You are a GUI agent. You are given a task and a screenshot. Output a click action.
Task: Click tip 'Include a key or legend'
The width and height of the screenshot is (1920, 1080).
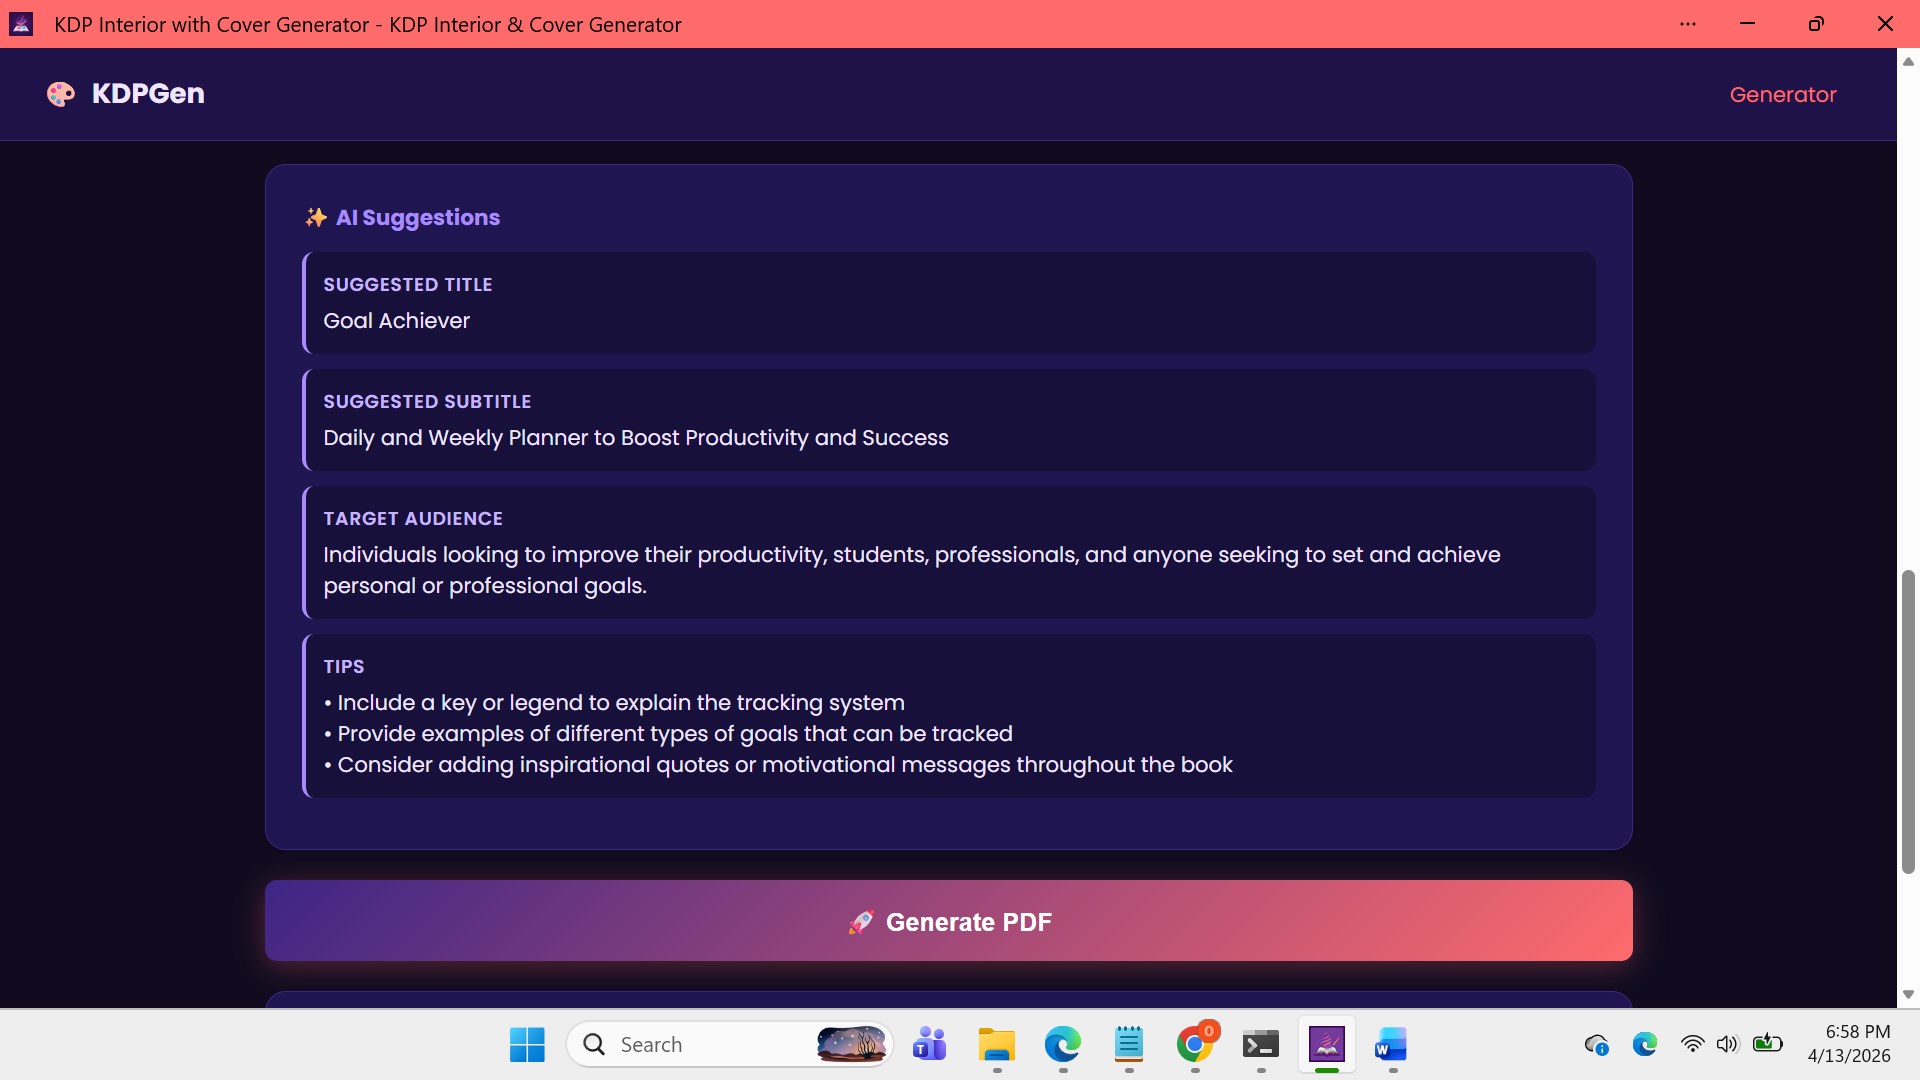pos(614,703)
